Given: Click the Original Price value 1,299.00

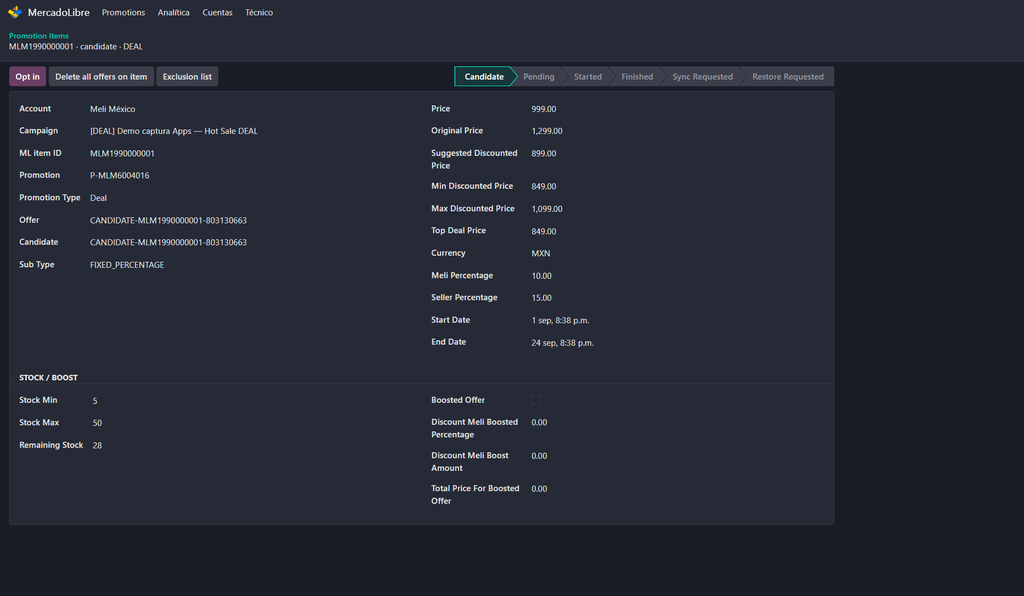Looking at the screenshot, I should point(547,131).
